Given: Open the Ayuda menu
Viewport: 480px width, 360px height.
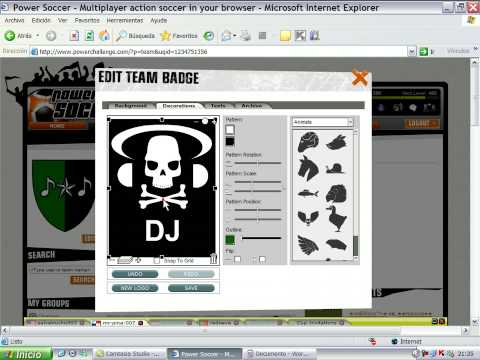Looking at the screenshot, I should [x=159, y=20].
